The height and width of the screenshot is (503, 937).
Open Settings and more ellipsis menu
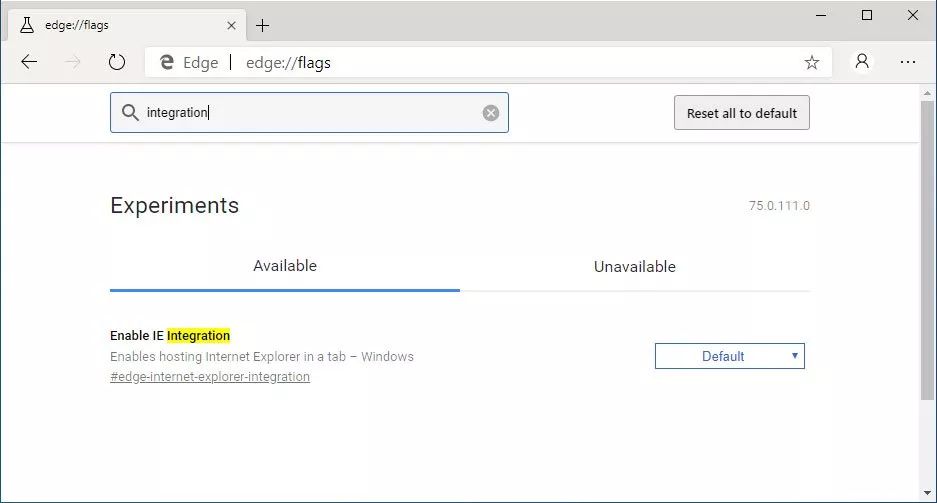coord(908,62)
